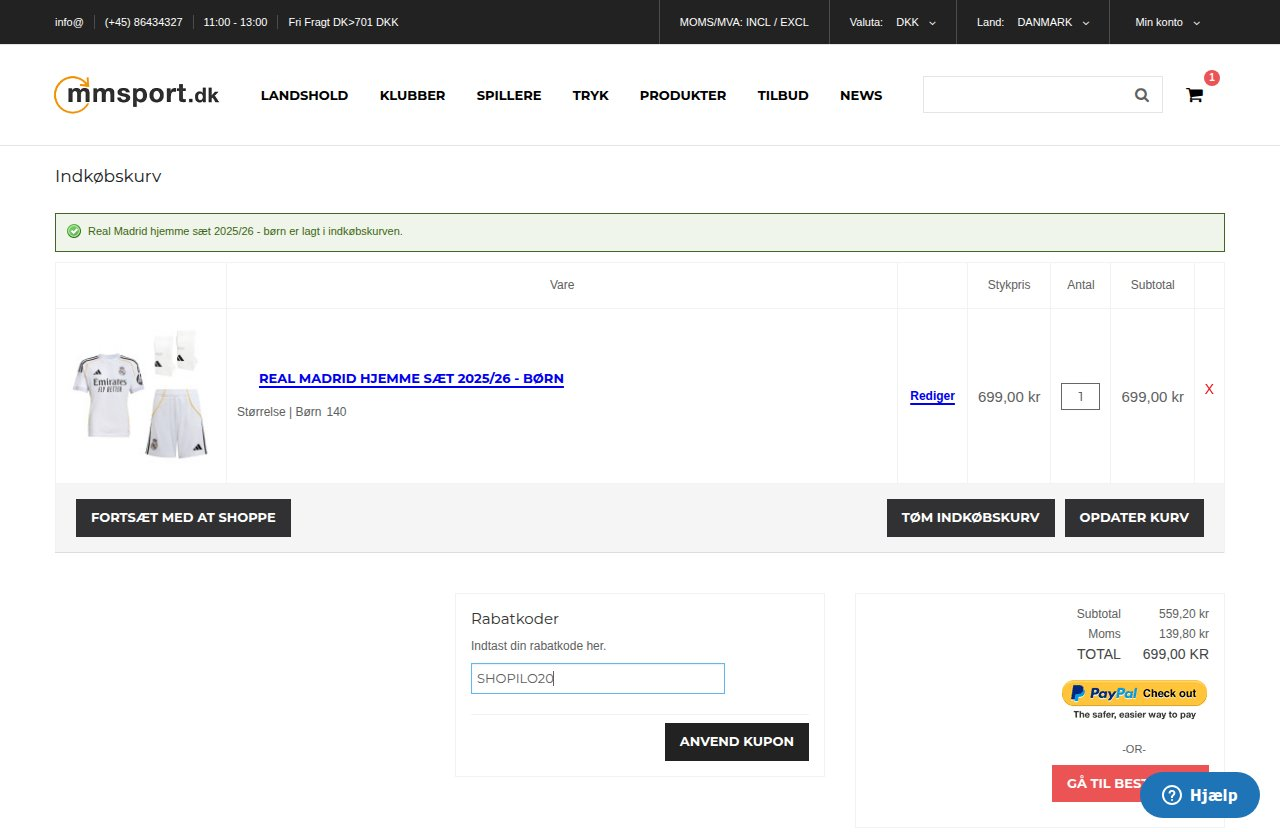Screen dimensions: 1280x832
Task: Click the Størrelse Børn 140 text
Action: point(292,412)
